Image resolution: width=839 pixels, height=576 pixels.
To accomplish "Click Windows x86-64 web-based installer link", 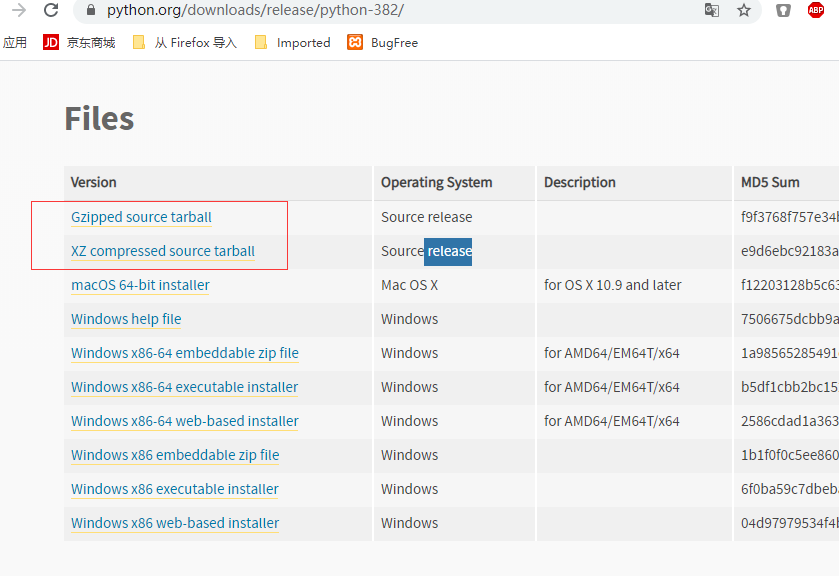I will coord(185,421).
